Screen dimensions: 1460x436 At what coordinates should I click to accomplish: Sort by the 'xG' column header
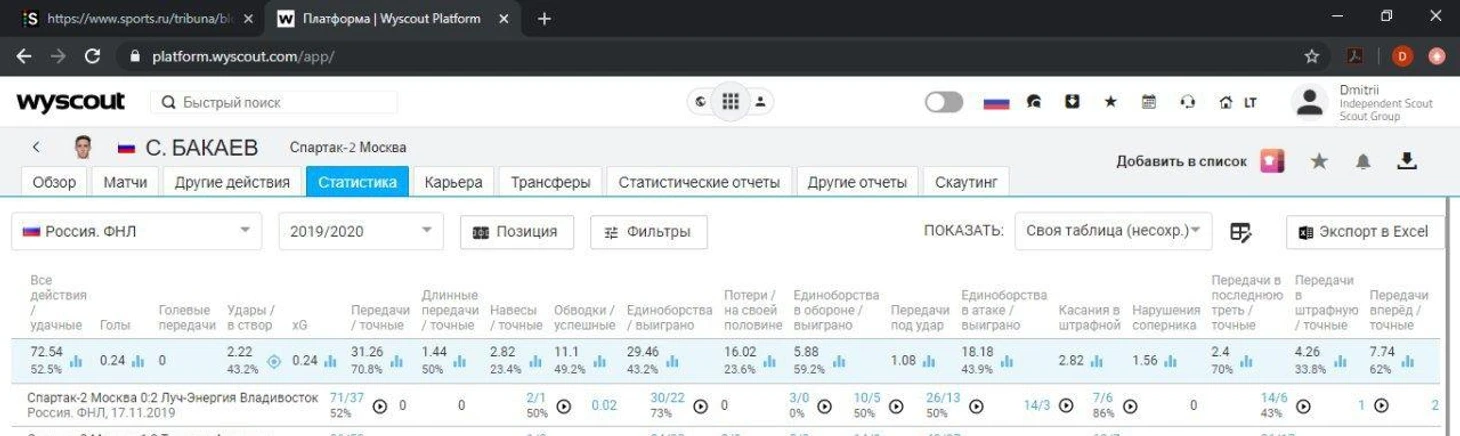pos(300,325)
